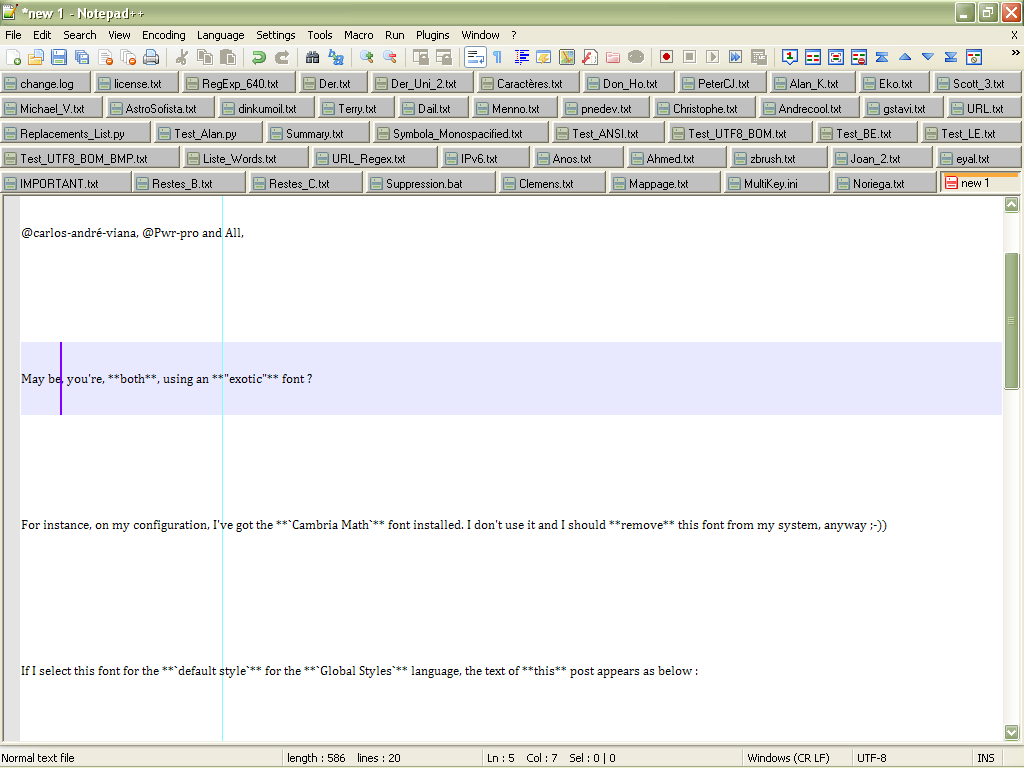The image size is (1024, 768).
Task: Open Find with binoculars icon
Action: pos(313,57)
